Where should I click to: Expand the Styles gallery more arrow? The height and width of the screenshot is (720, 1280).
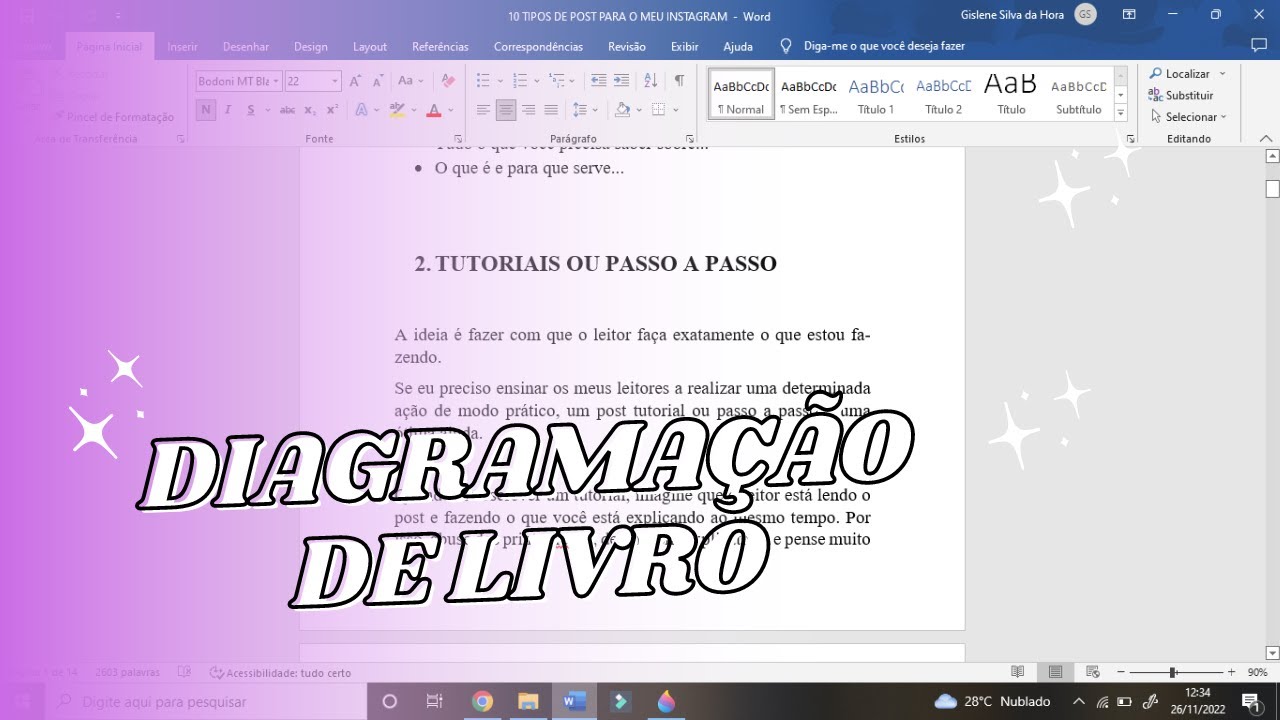click(1121, 114)
